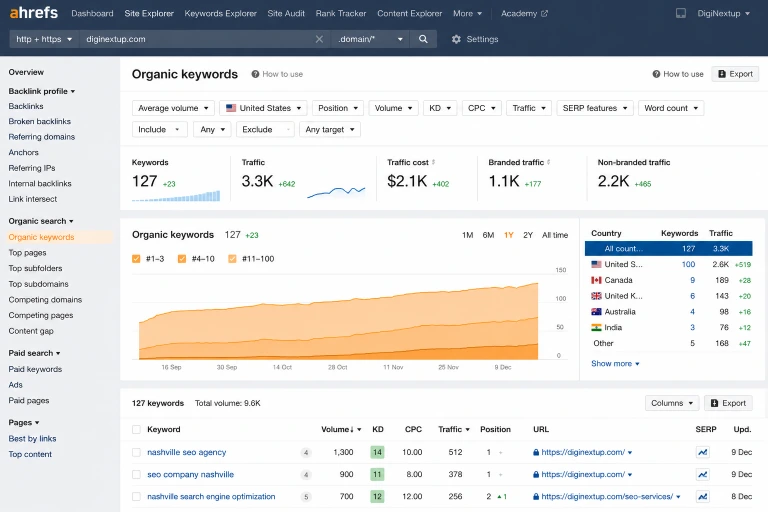768x512 pixels.
Task: Click the notifications screen icon near DigiNextup
Action: click(x=681, y=13)
